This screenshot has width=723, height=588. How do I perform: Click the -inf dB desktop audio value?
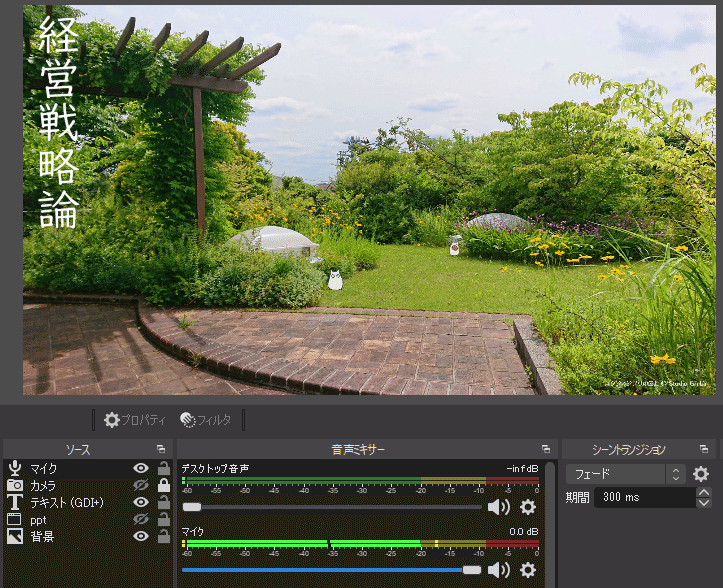(x=522, y=469)
